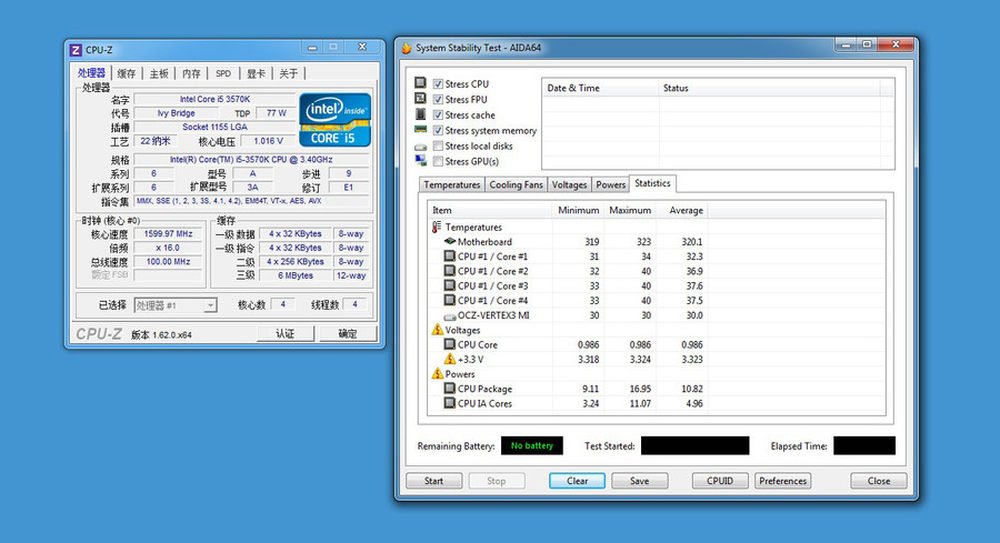Click the Temperatures thermometer icon in the list
This screenshot has width=1000, height=543.
click(437, 227)
